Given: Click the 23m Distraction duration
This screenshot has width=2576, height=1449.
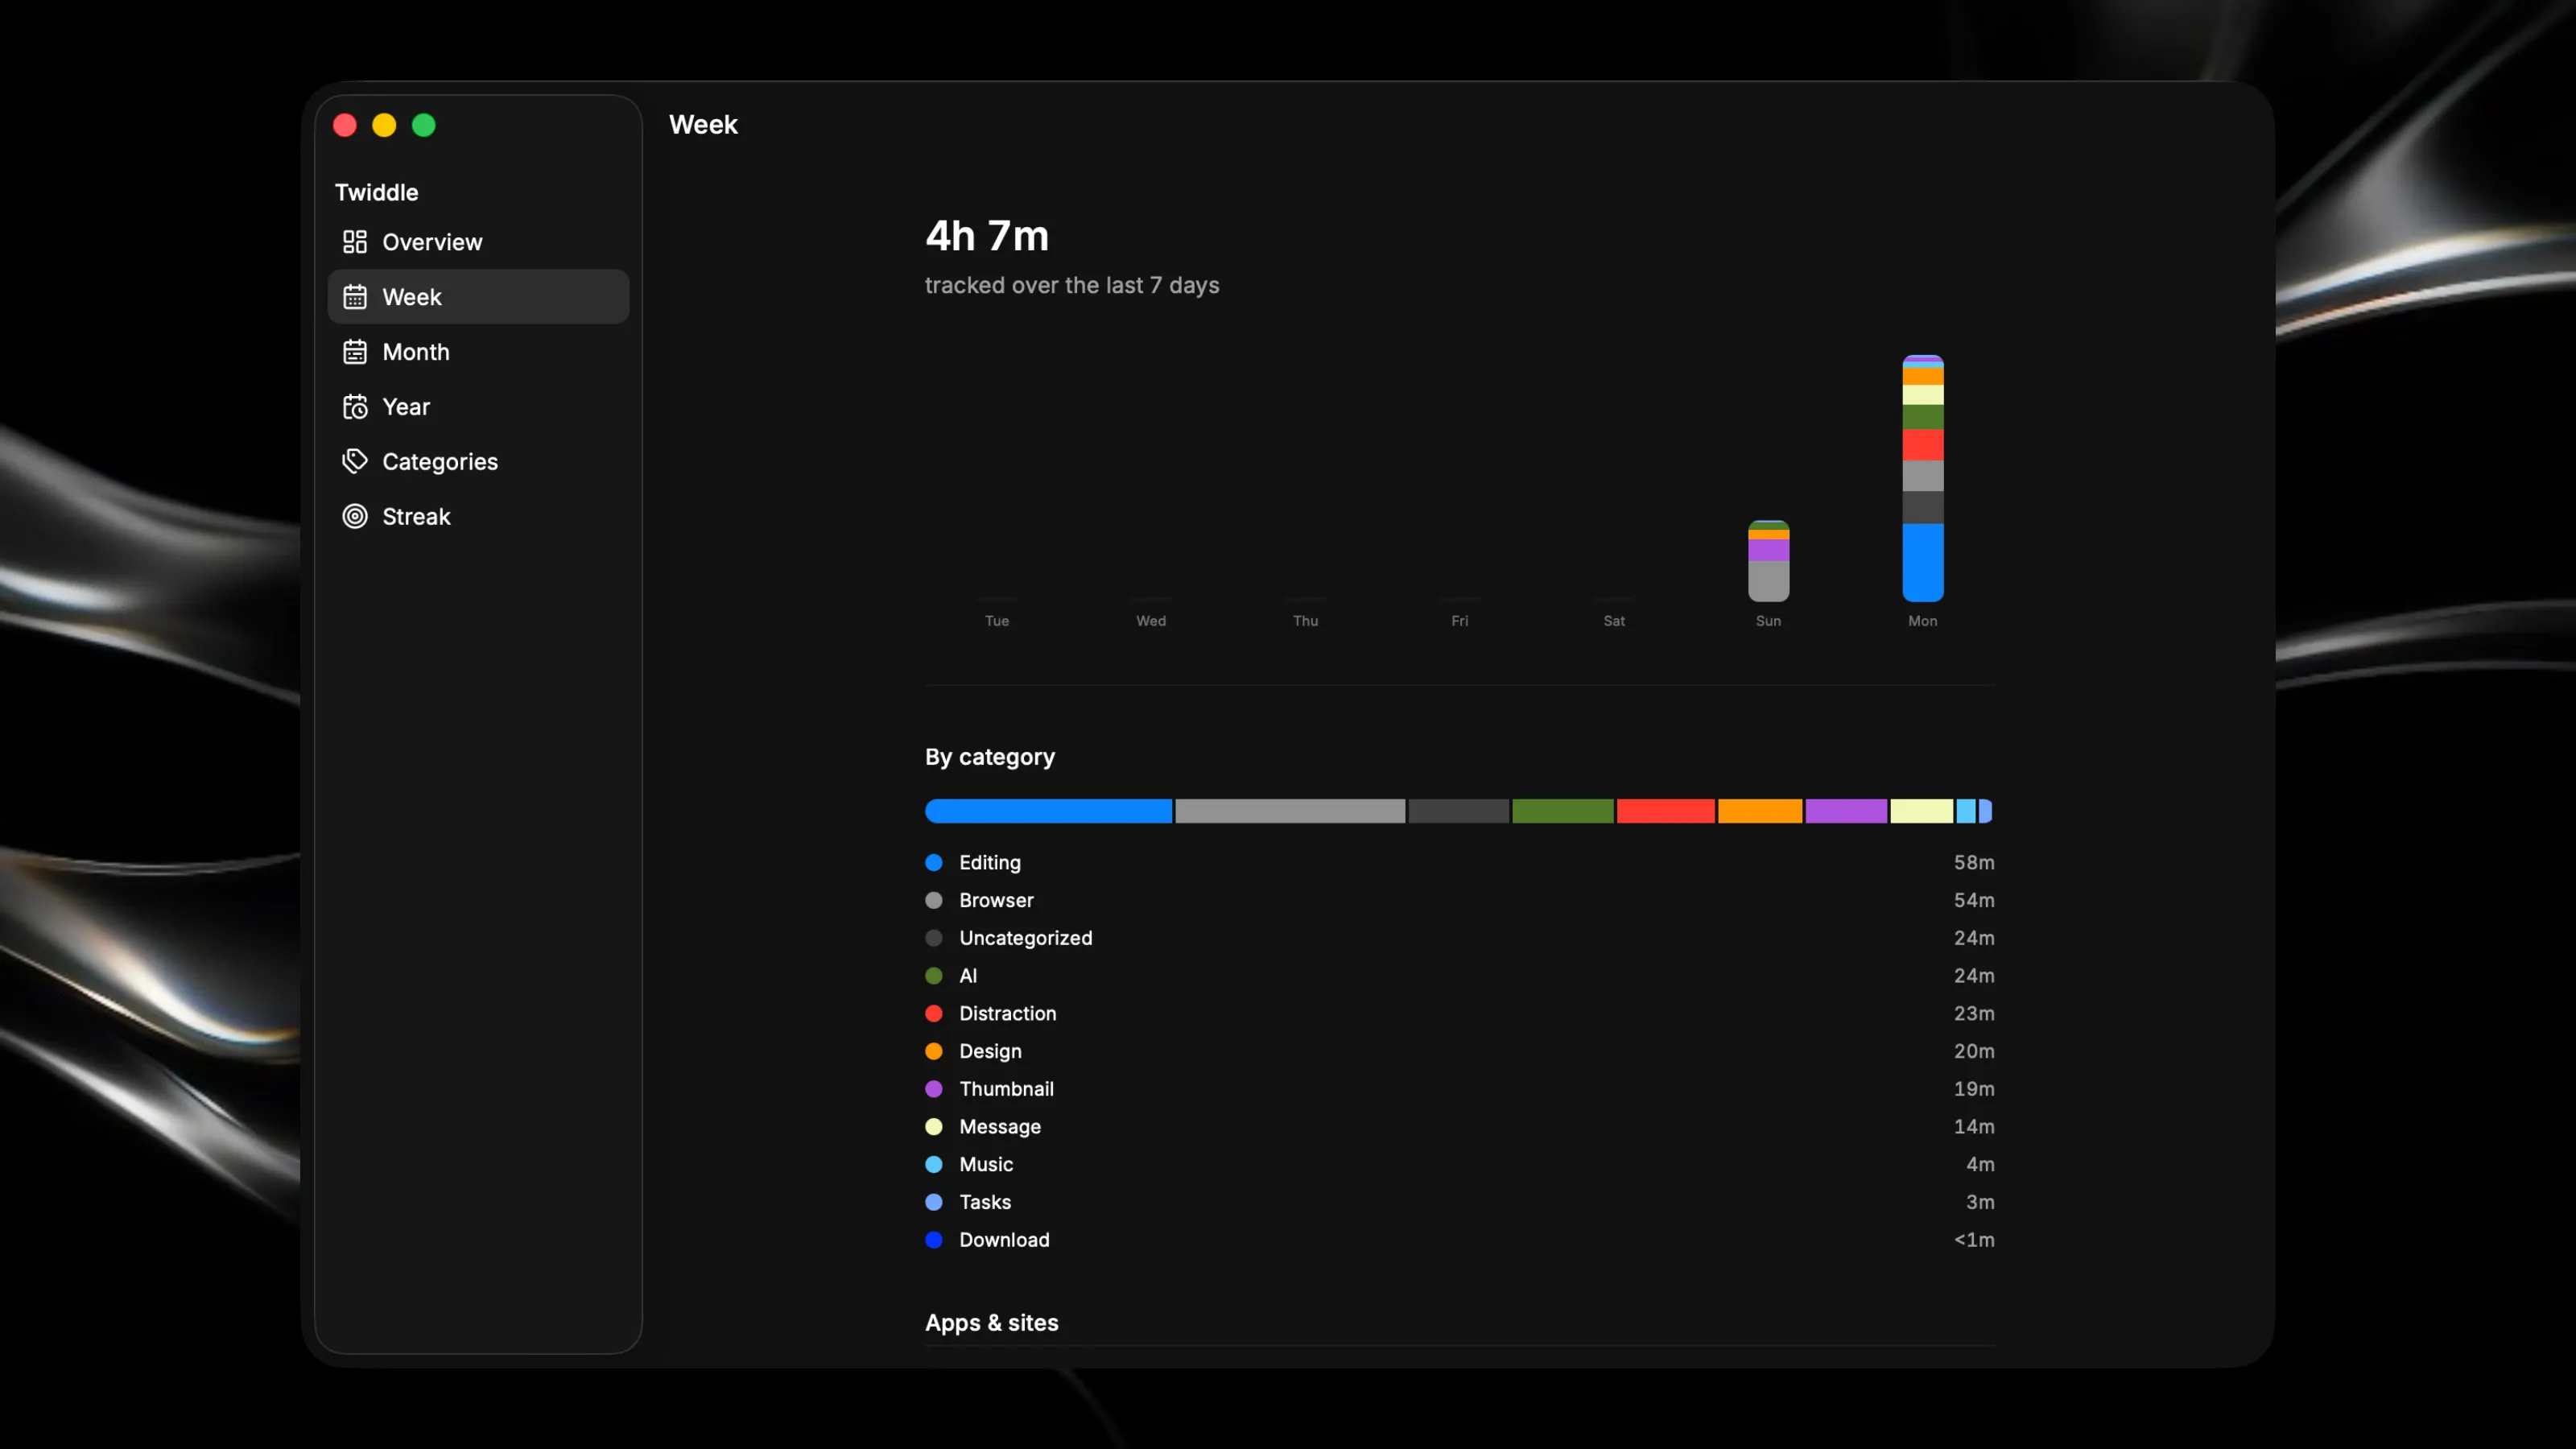Looking at the screenshot, I should 1974,1013.
